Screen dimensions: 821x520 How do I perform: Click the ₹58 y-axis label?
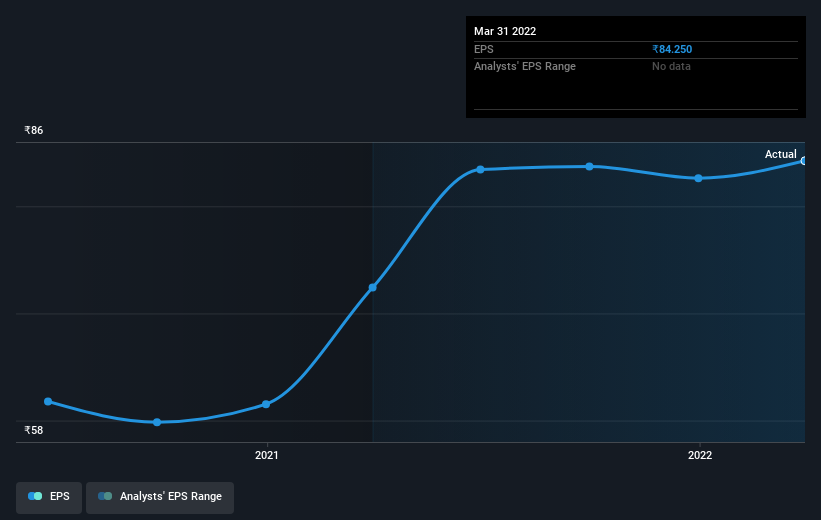pyautogui.click(x=34, y=430)
